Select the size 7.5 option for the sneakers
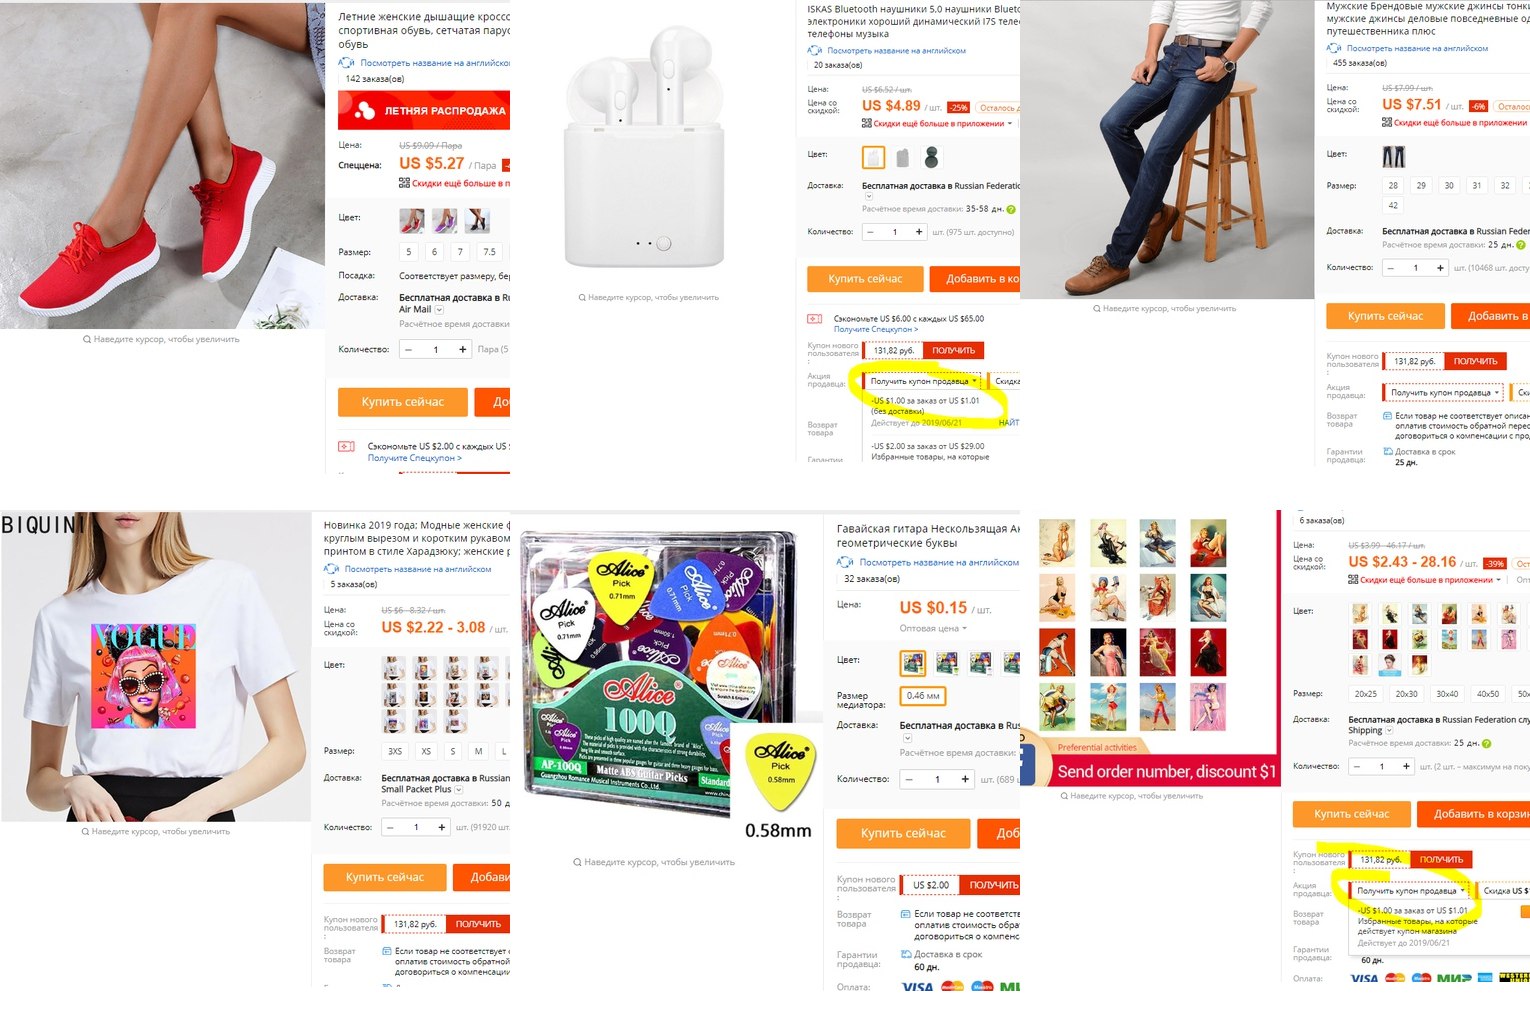The height and width of the screenshot is (1020, 1530). point(489,252)
